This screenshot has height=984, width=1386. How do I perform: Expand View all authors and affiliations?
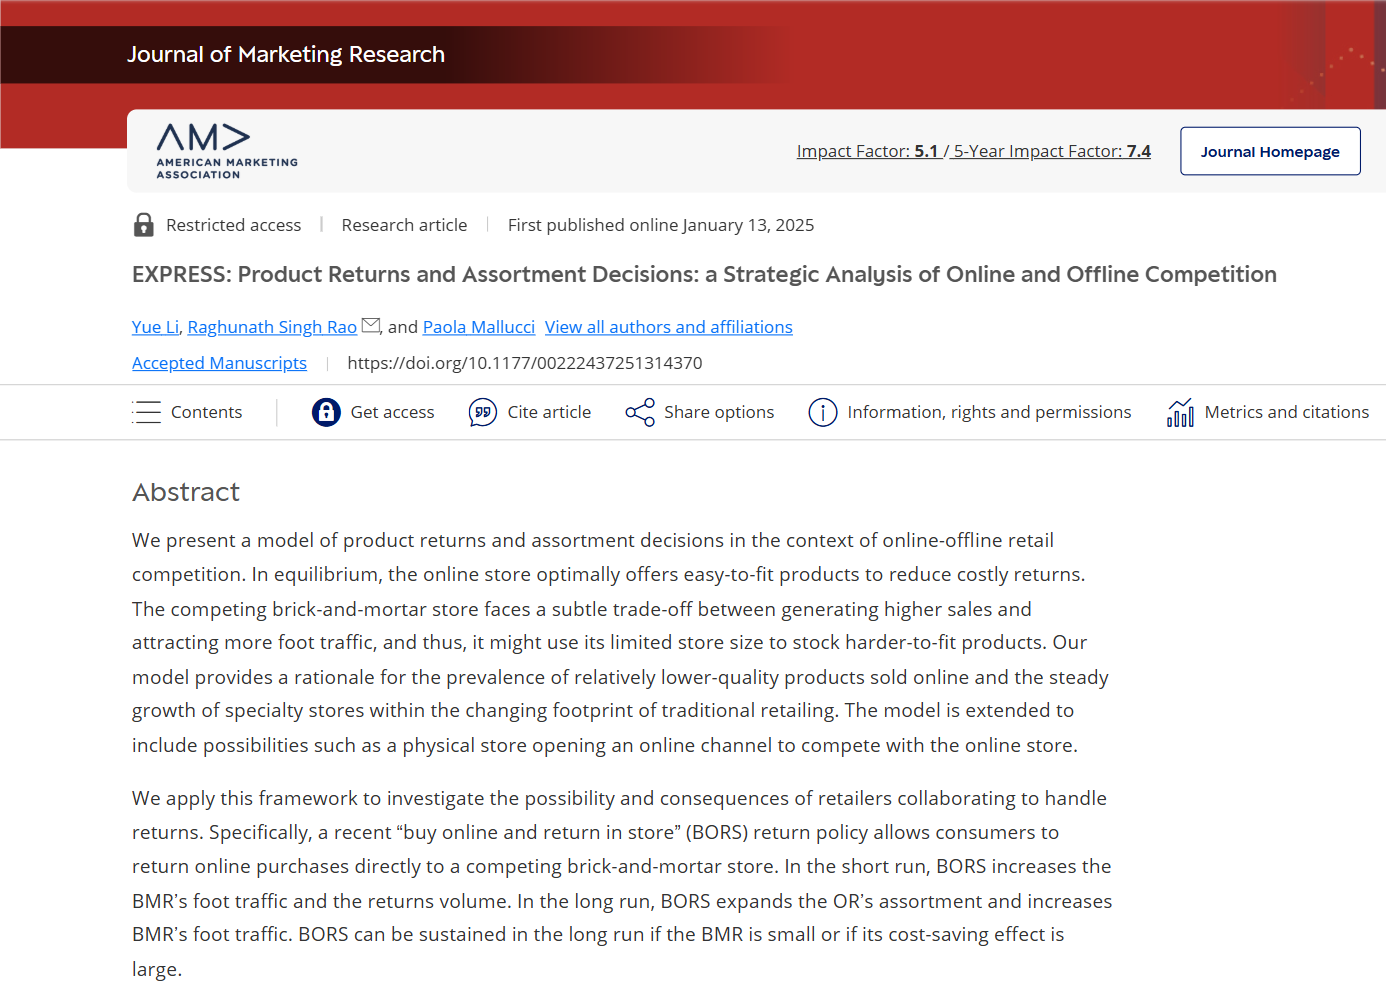pos(668,327)
